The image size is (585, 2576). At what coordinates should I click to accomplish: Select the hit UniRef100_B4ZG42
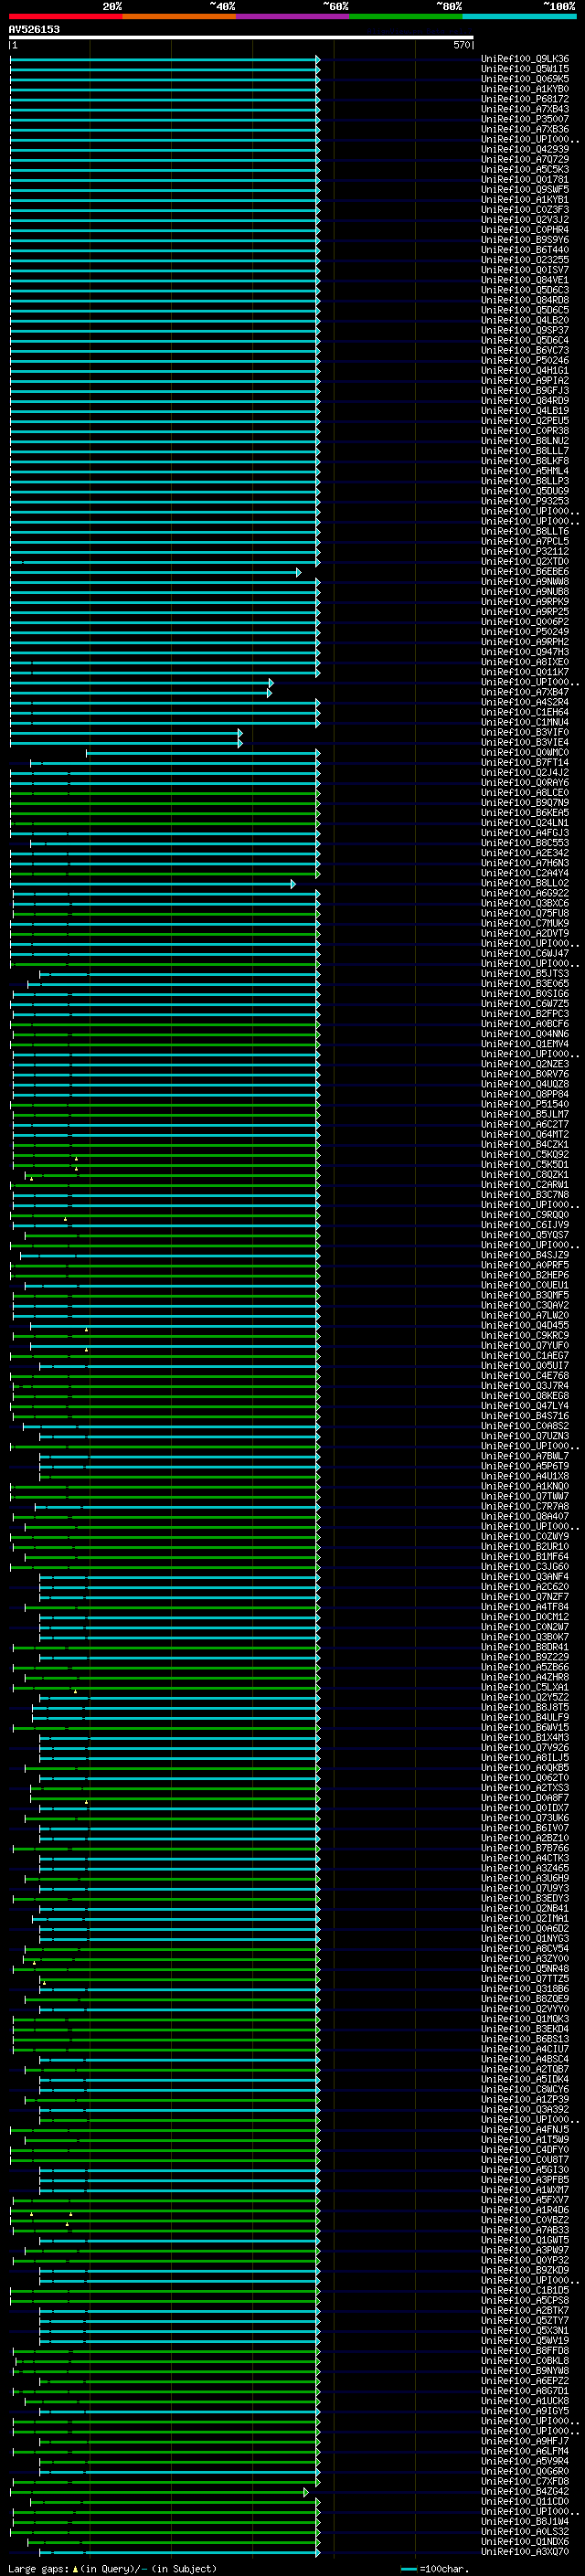click(525, 2491)
